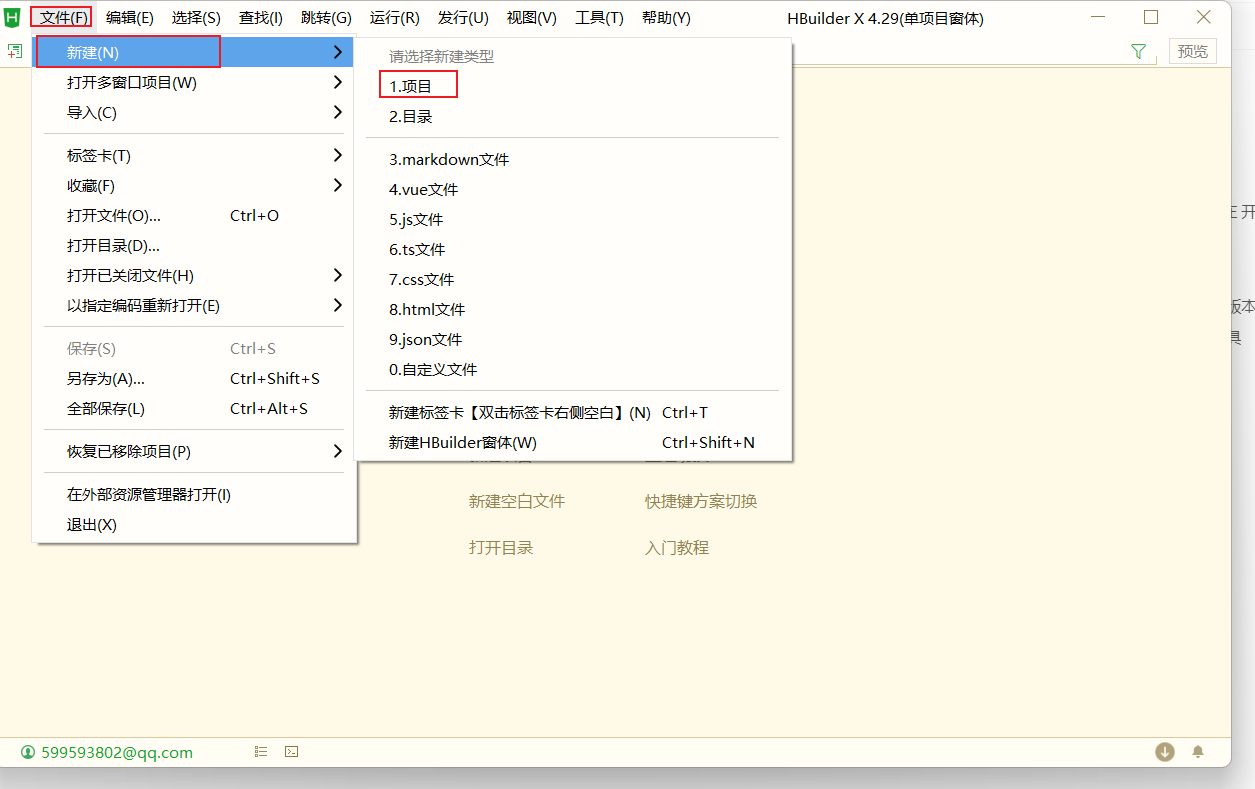The image size is (1255, 789).
Task: Choose 打开目录(D)... from the File menu
Action: click(x=195, y=245)
